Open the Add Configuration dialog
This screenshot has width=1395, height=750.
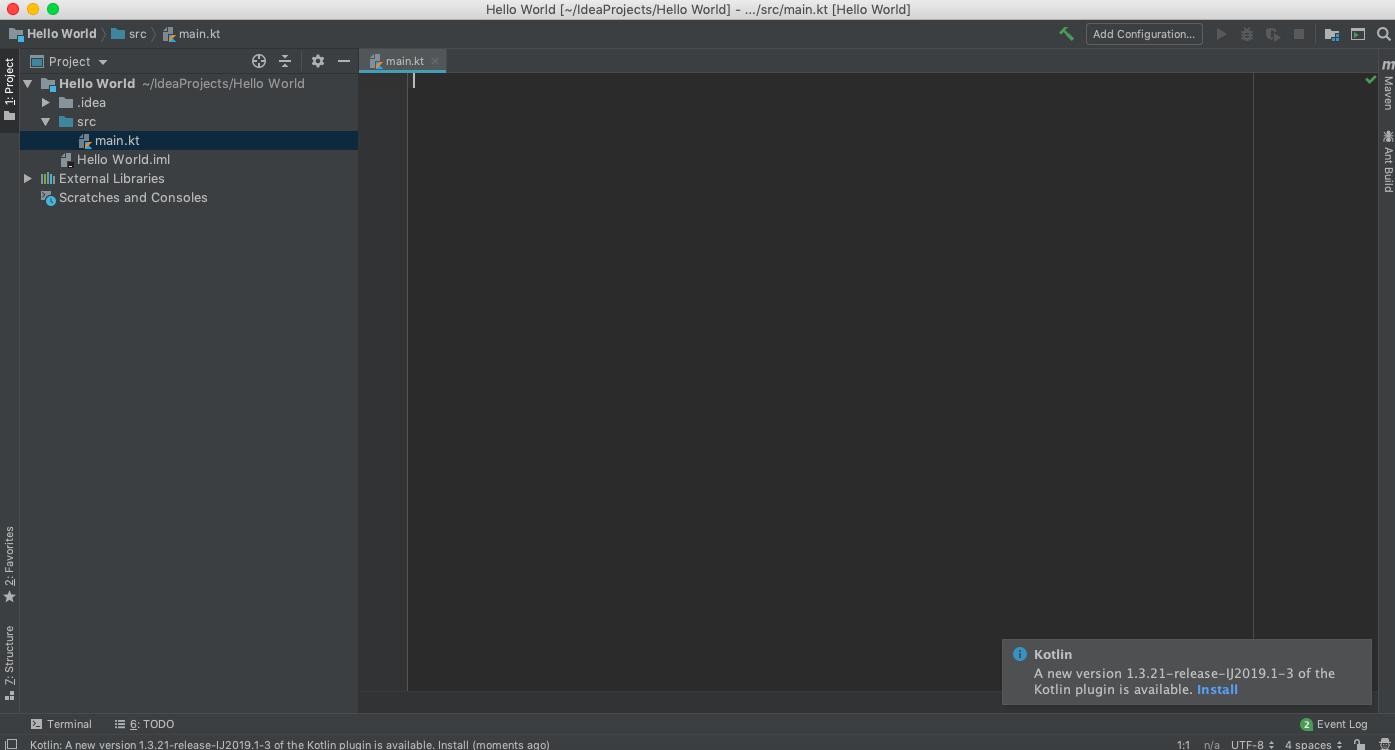tap(1144, 34)
